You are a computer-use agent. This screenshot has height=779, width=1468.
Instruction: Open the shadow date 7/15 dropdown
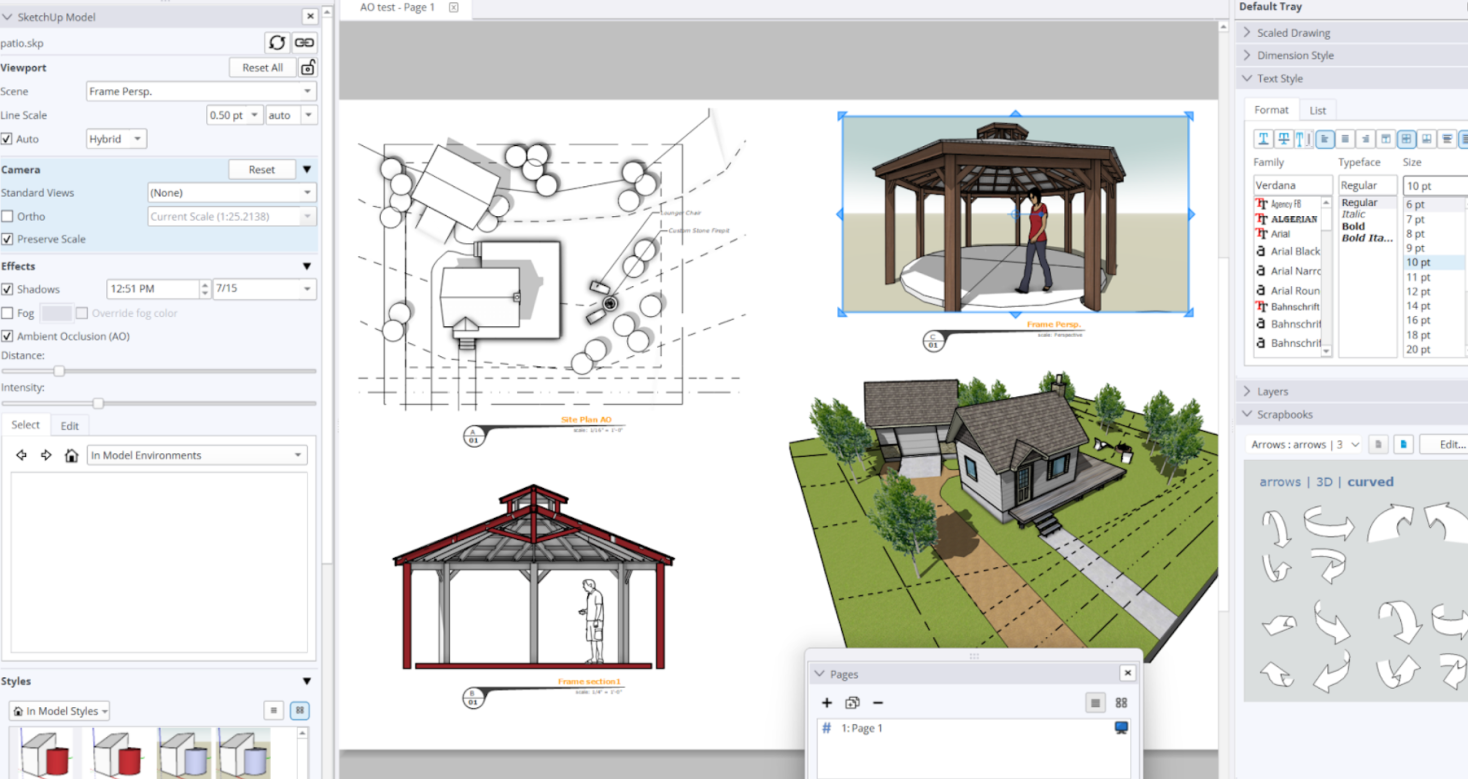(x=264, y=289)
